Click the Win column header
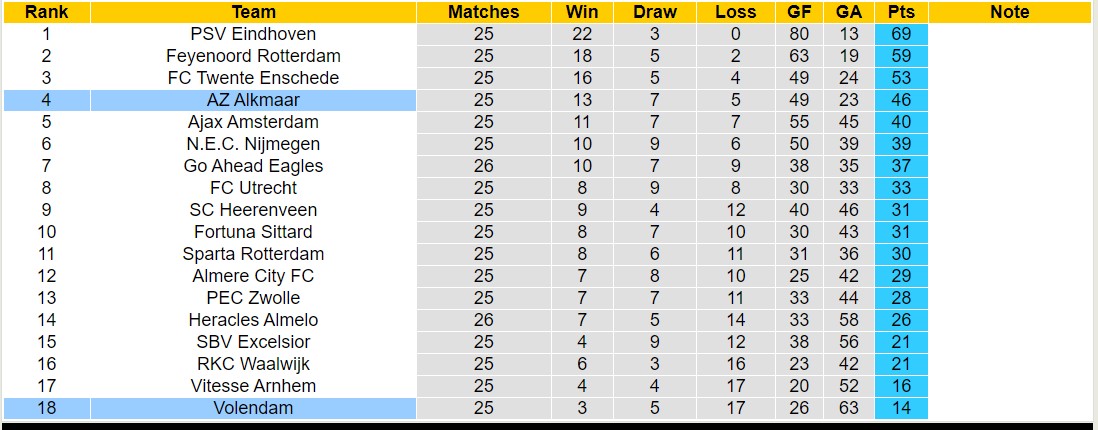The width and height of the screenshot is (1098, 430). click(582, 12)
